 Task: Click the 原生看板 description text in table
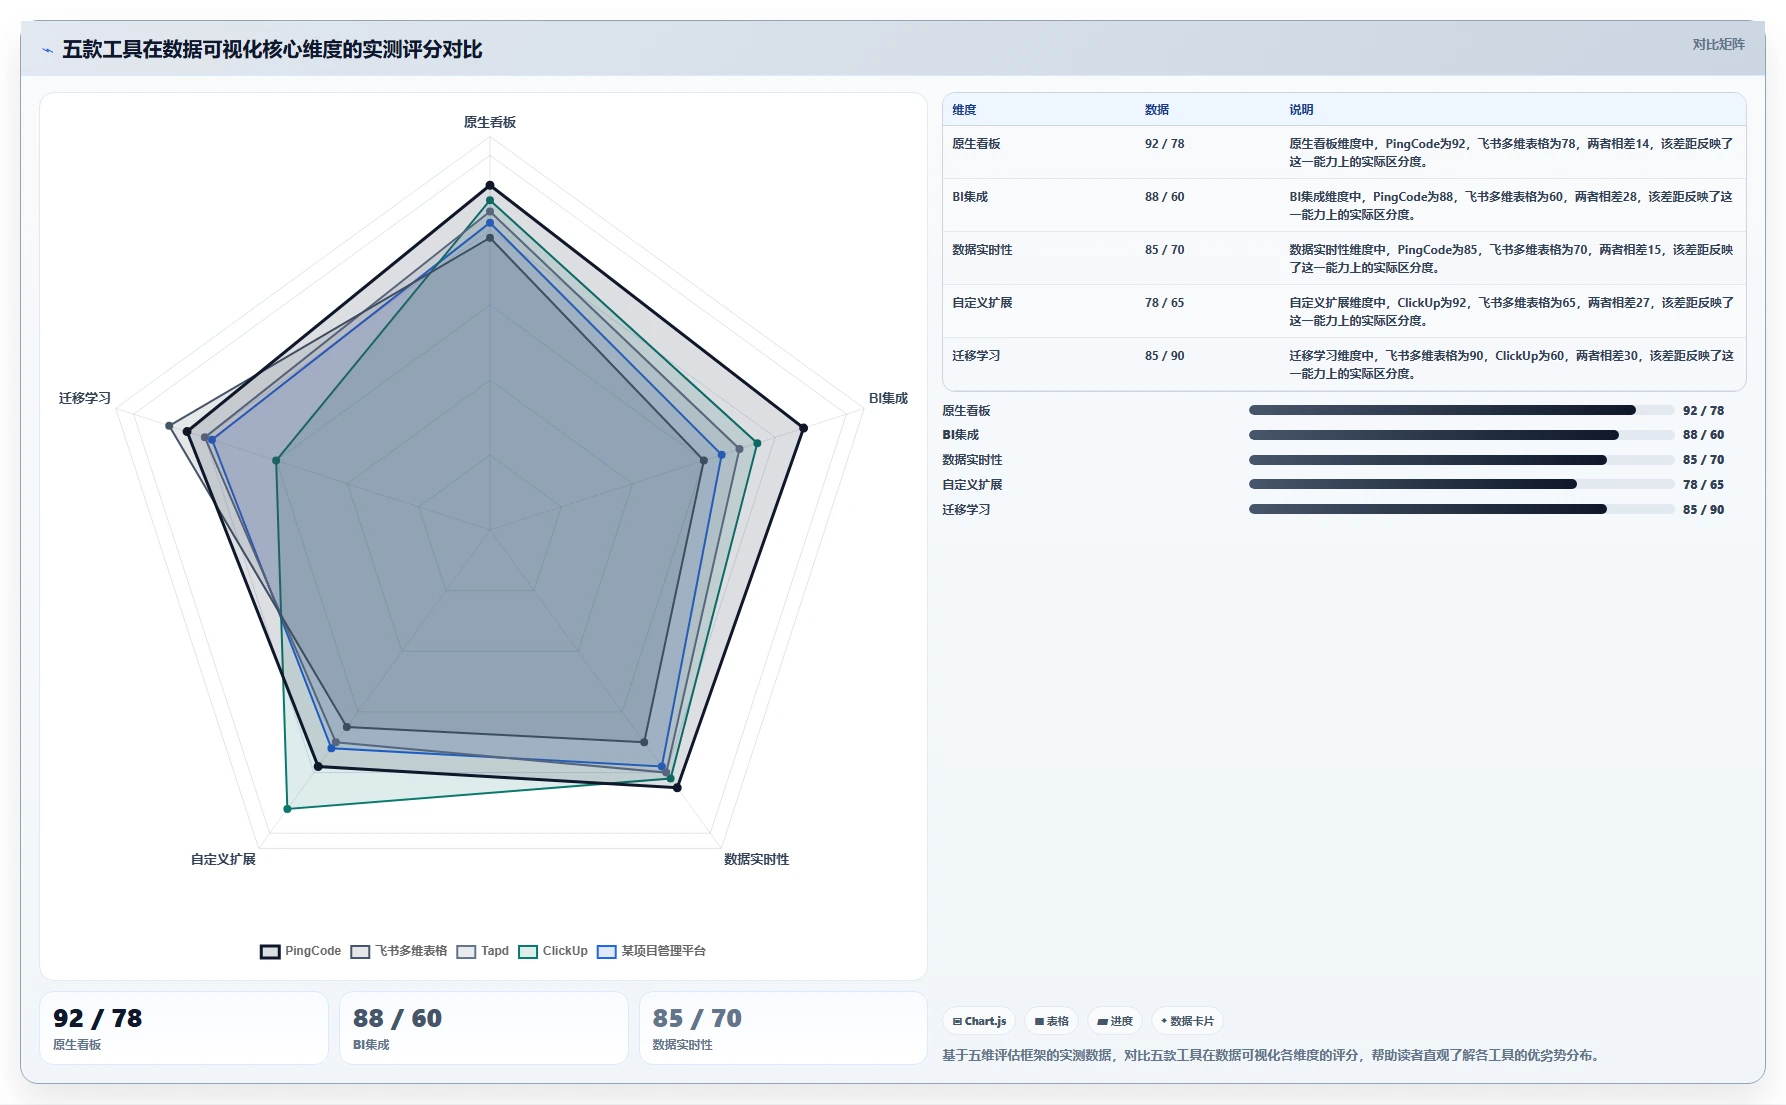1511,153
